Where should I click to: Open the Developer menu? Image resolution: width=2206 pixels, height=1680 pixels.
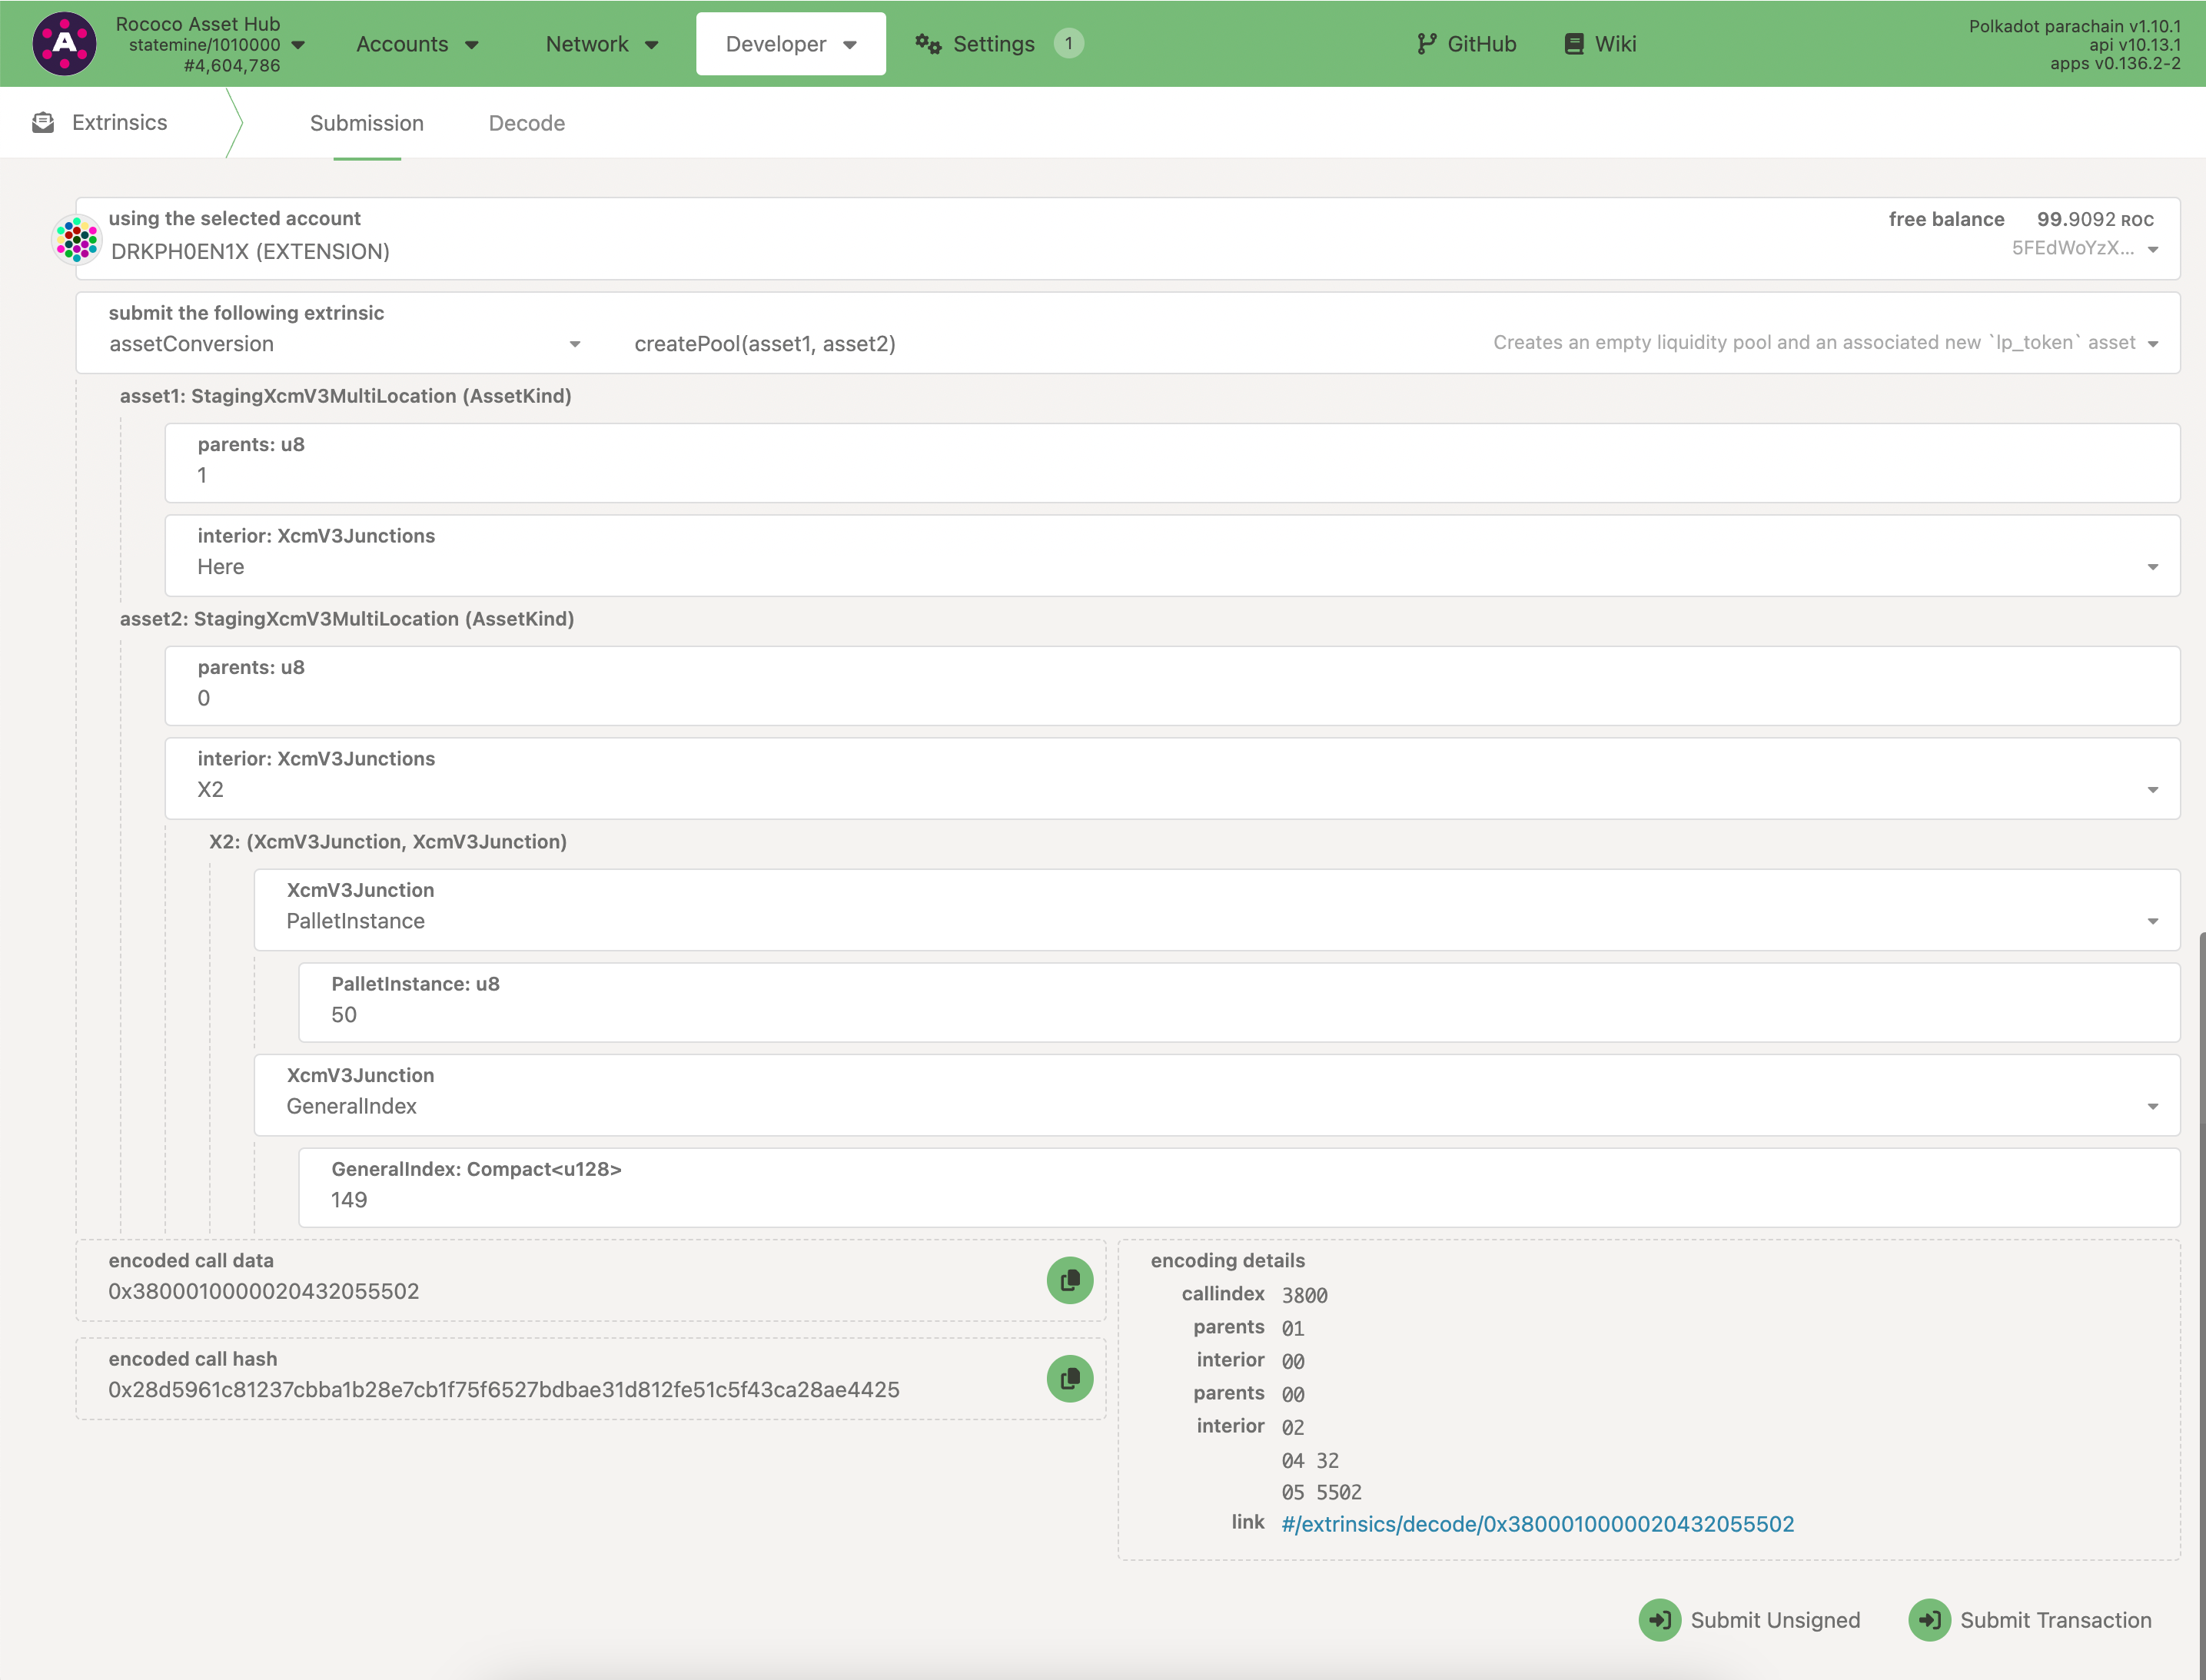790,44
